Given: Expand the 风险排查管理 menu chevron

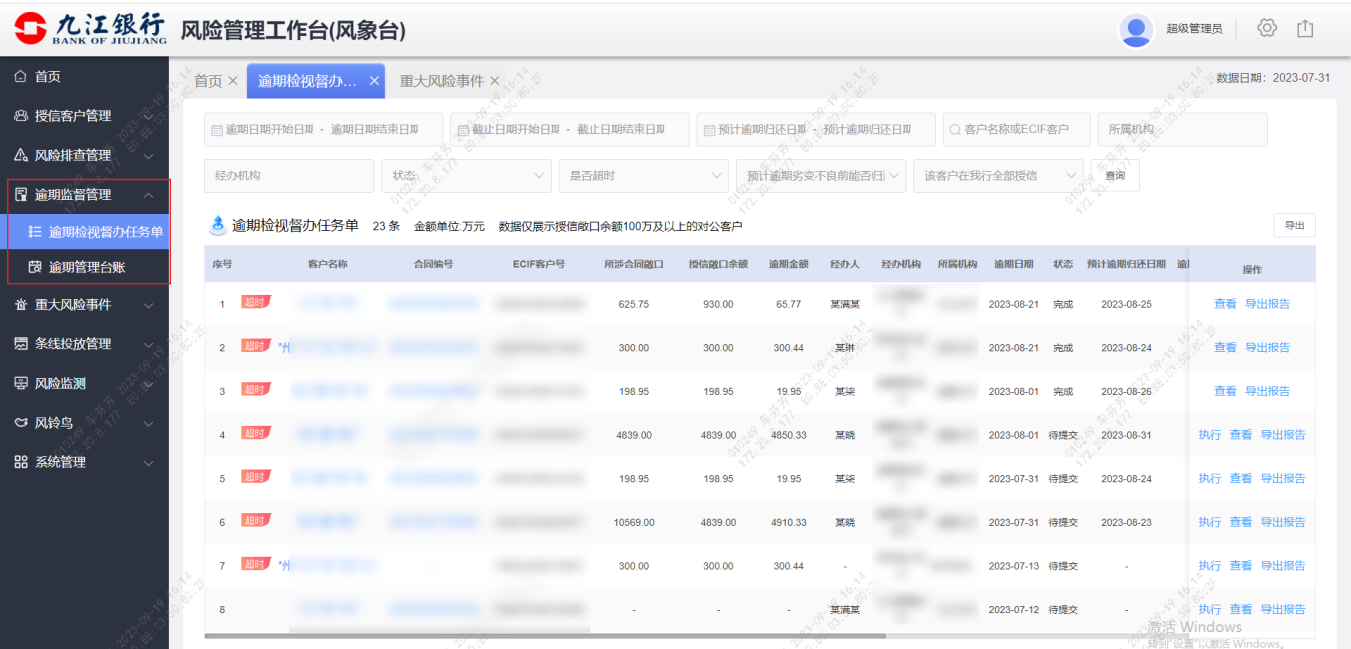Looking at the screenshot, I should tap(148, 156).
